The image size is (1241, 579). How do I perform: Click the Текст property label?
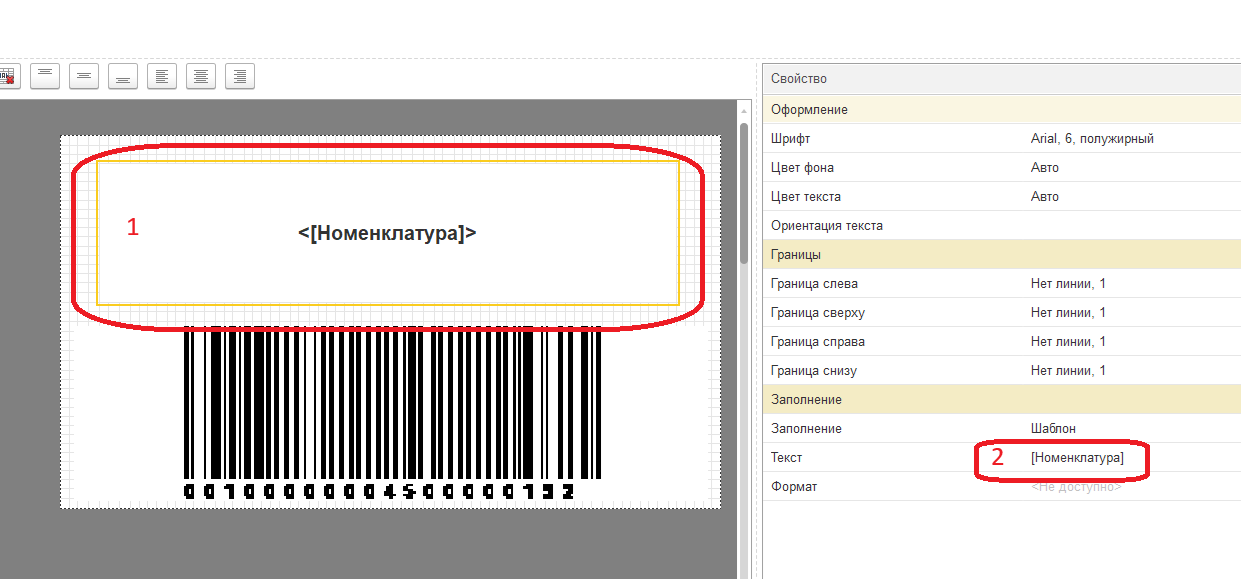click(x=787, y=458)
